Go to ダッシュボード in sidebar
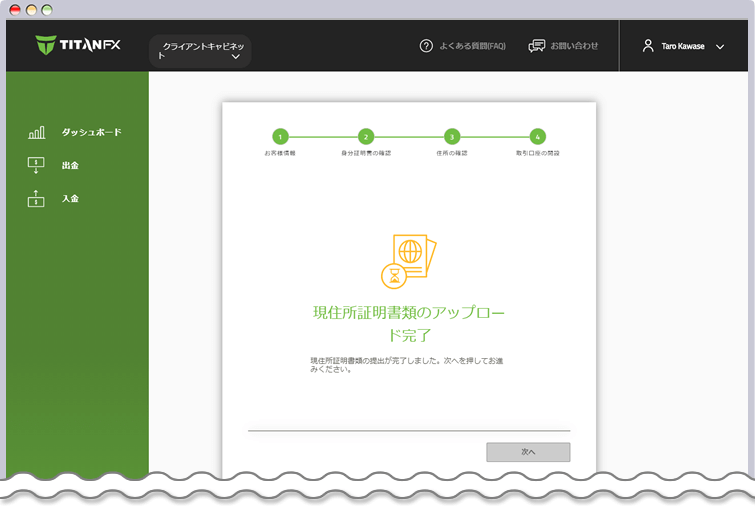The image size is (755, 506). 91,132
